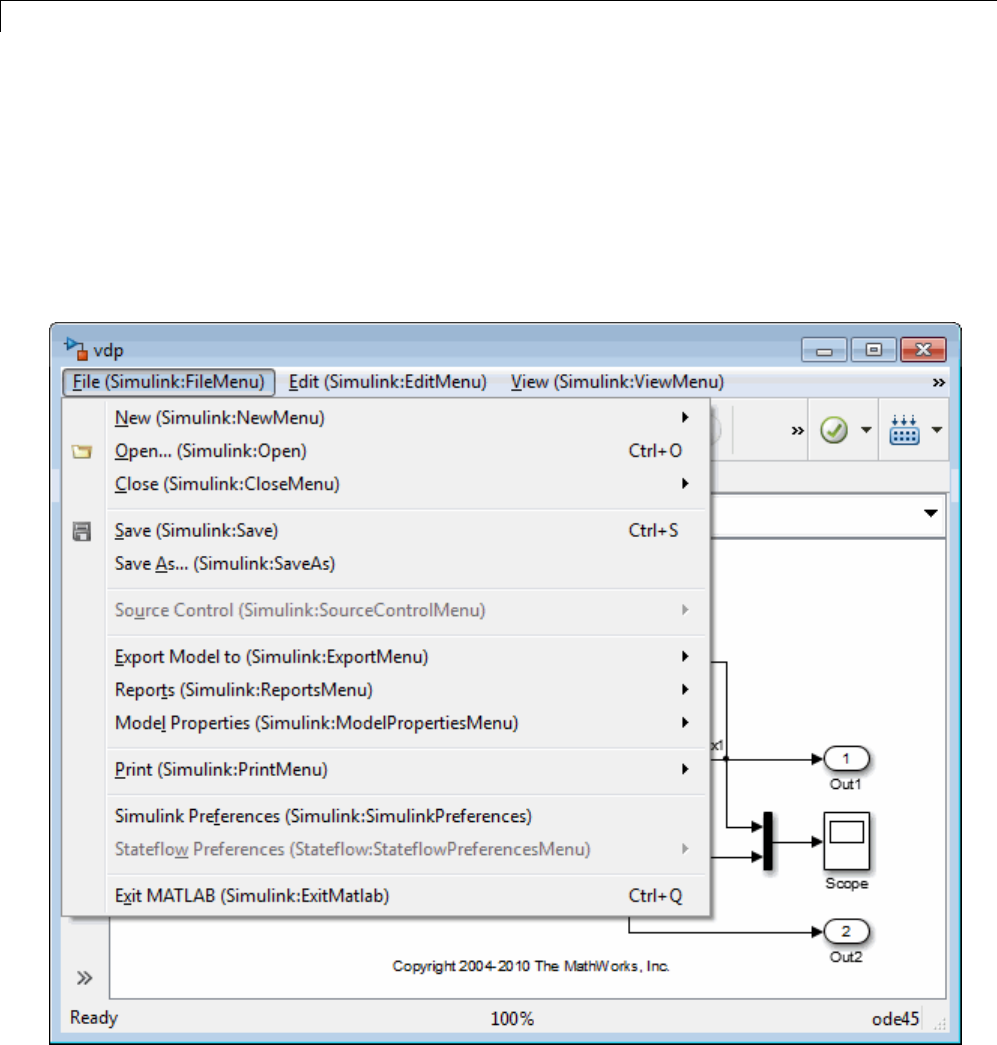The height and width of the screenshot is (1045, 997).
Task: Expand the toolbar overflow chevron
Action: click(x=798, y=431)
